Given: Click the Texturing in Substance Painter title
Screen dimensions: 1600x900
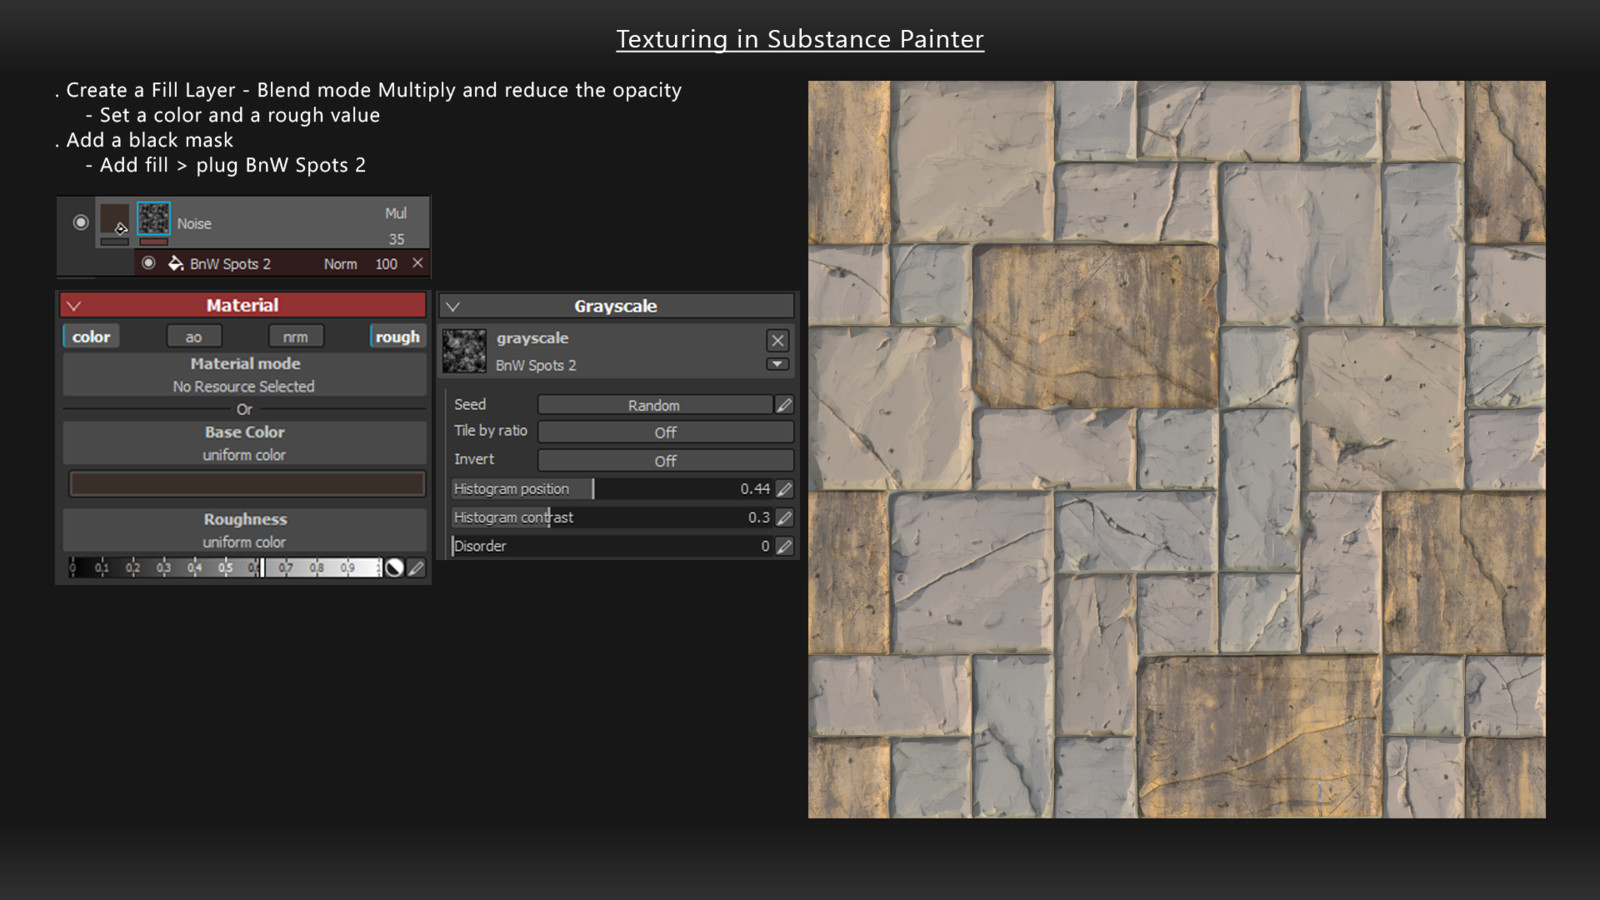Looking at the screenshot, I should [800, 39].
